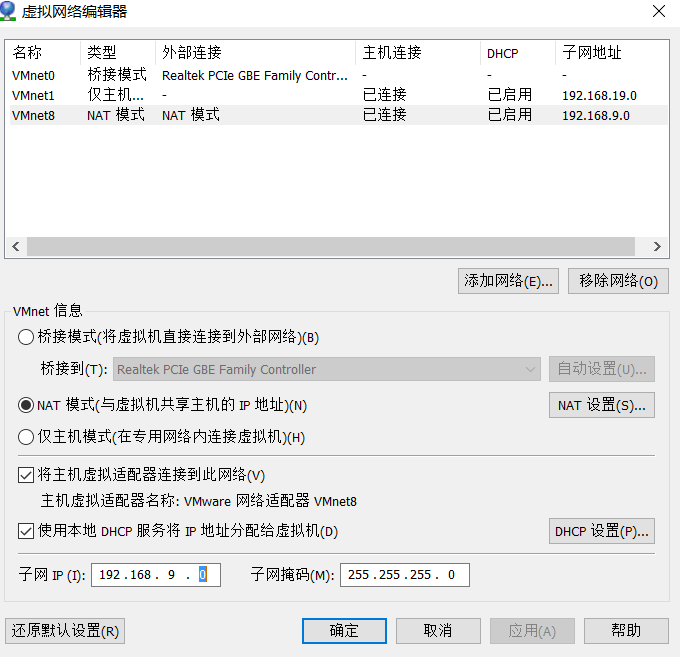This screenshot has width=680, height=657.
Task: Select NAT 模式 radio button
Action: pyautogui.click(x=26, y=405)
